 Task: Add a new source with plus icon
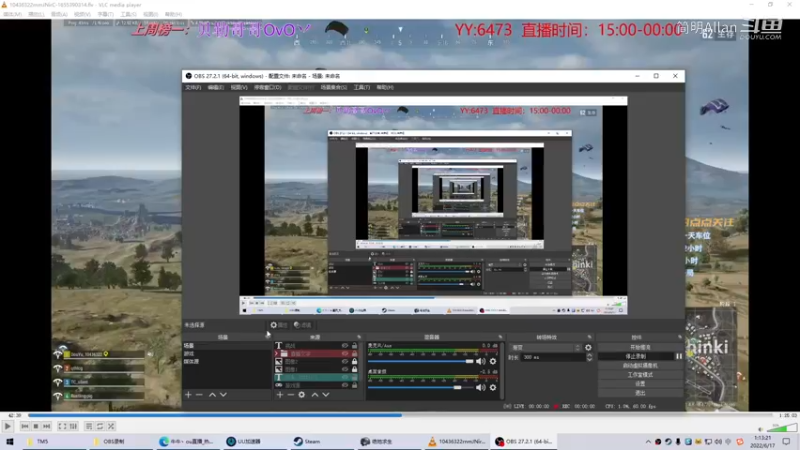click(280, 395)
